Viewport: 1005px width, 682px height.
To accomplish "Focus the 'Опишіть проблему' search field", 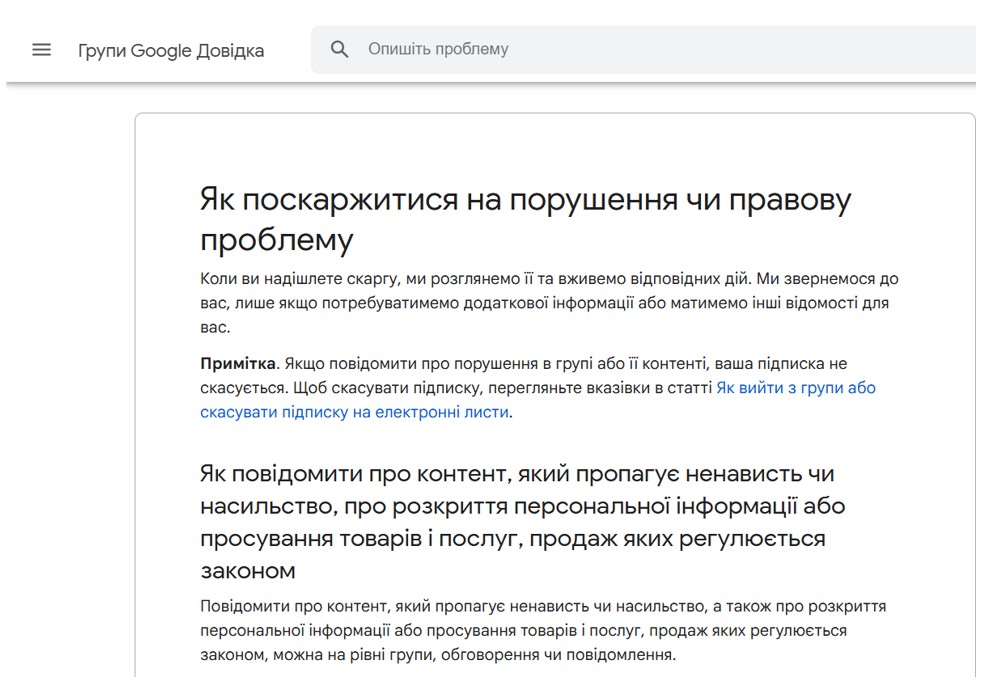I will pyautogui.click(x=600, y=49).
